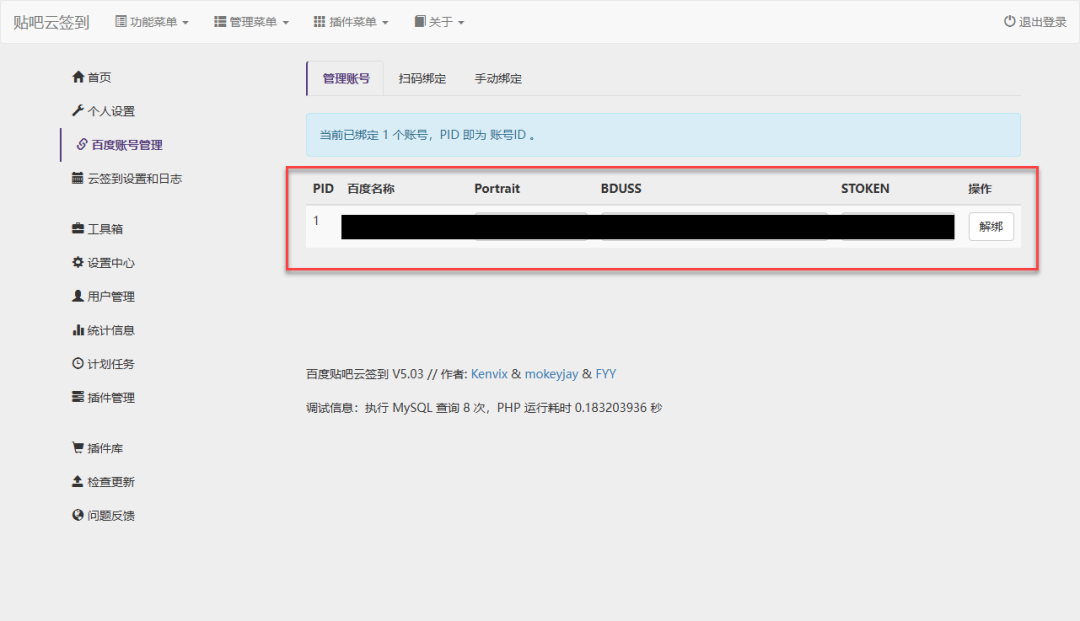Screen dimensions: 1080x621
Task: Click the user icon for 用户管理
Action: (x=78, y=297)
